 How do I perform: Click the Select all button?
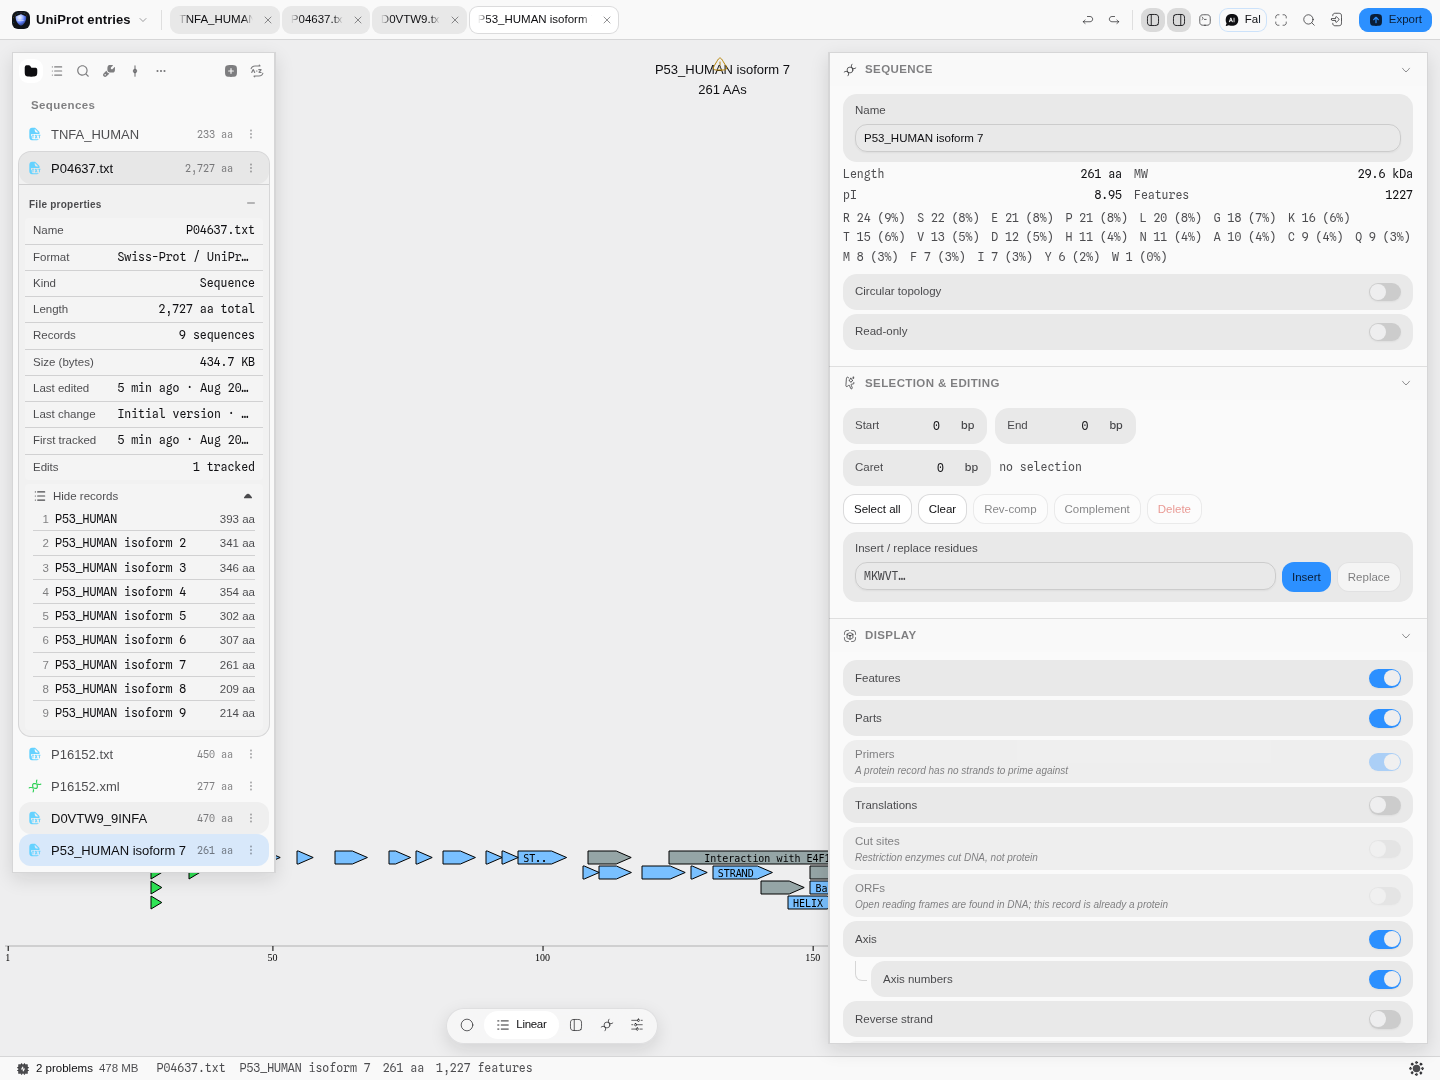(x=877, y=509)
